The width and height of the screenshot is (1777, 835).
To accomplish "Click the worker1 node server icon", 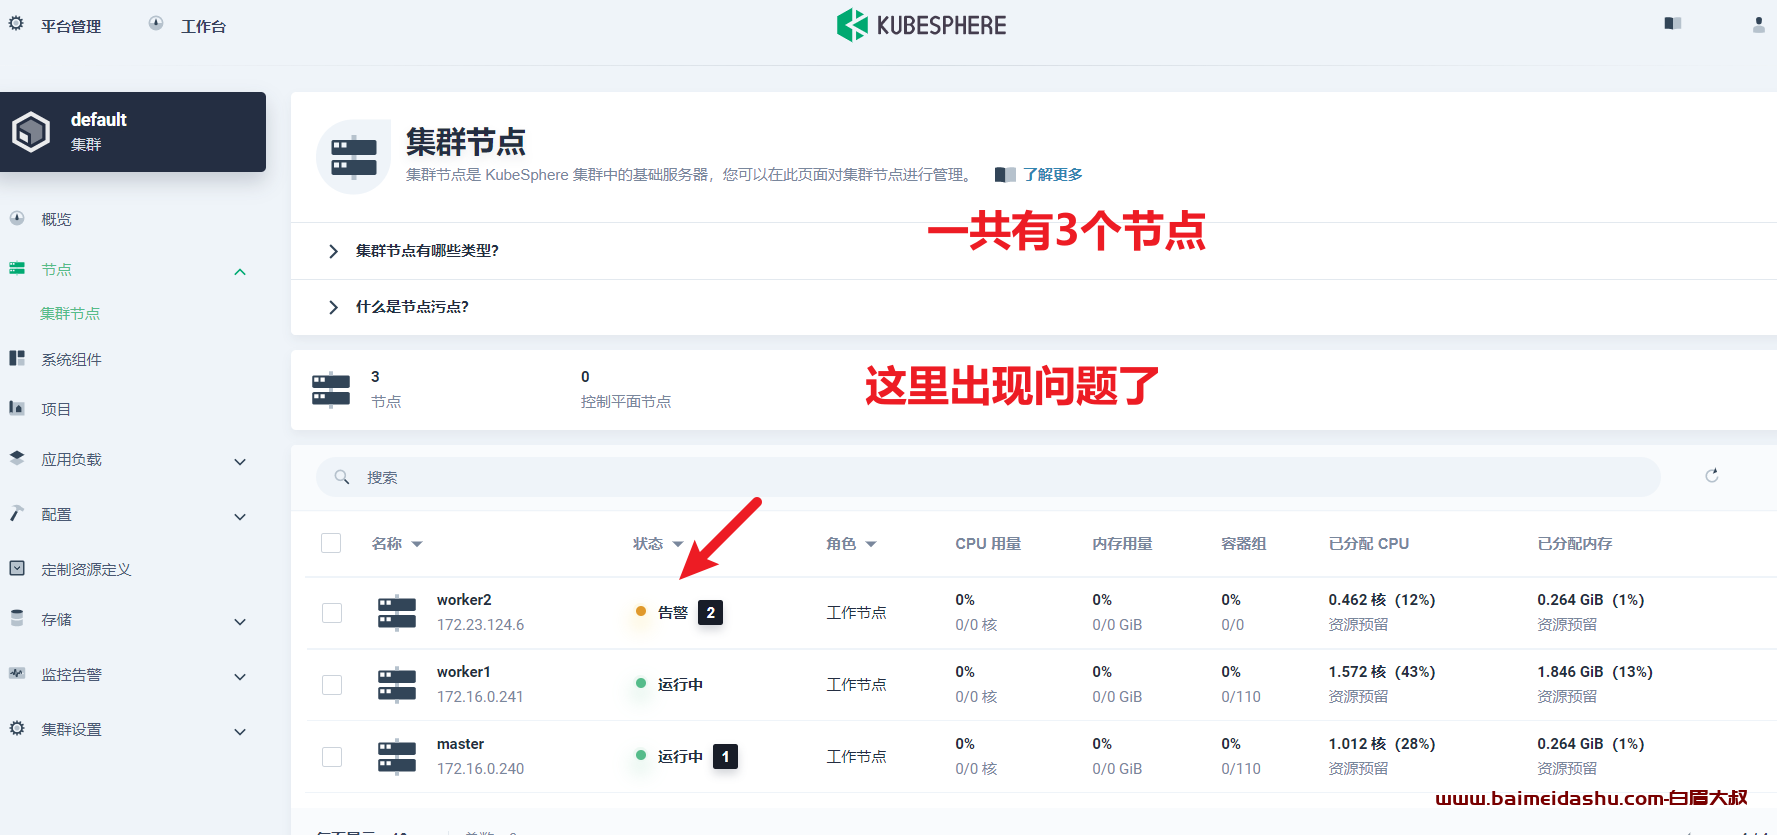I will tap(397, 684).
